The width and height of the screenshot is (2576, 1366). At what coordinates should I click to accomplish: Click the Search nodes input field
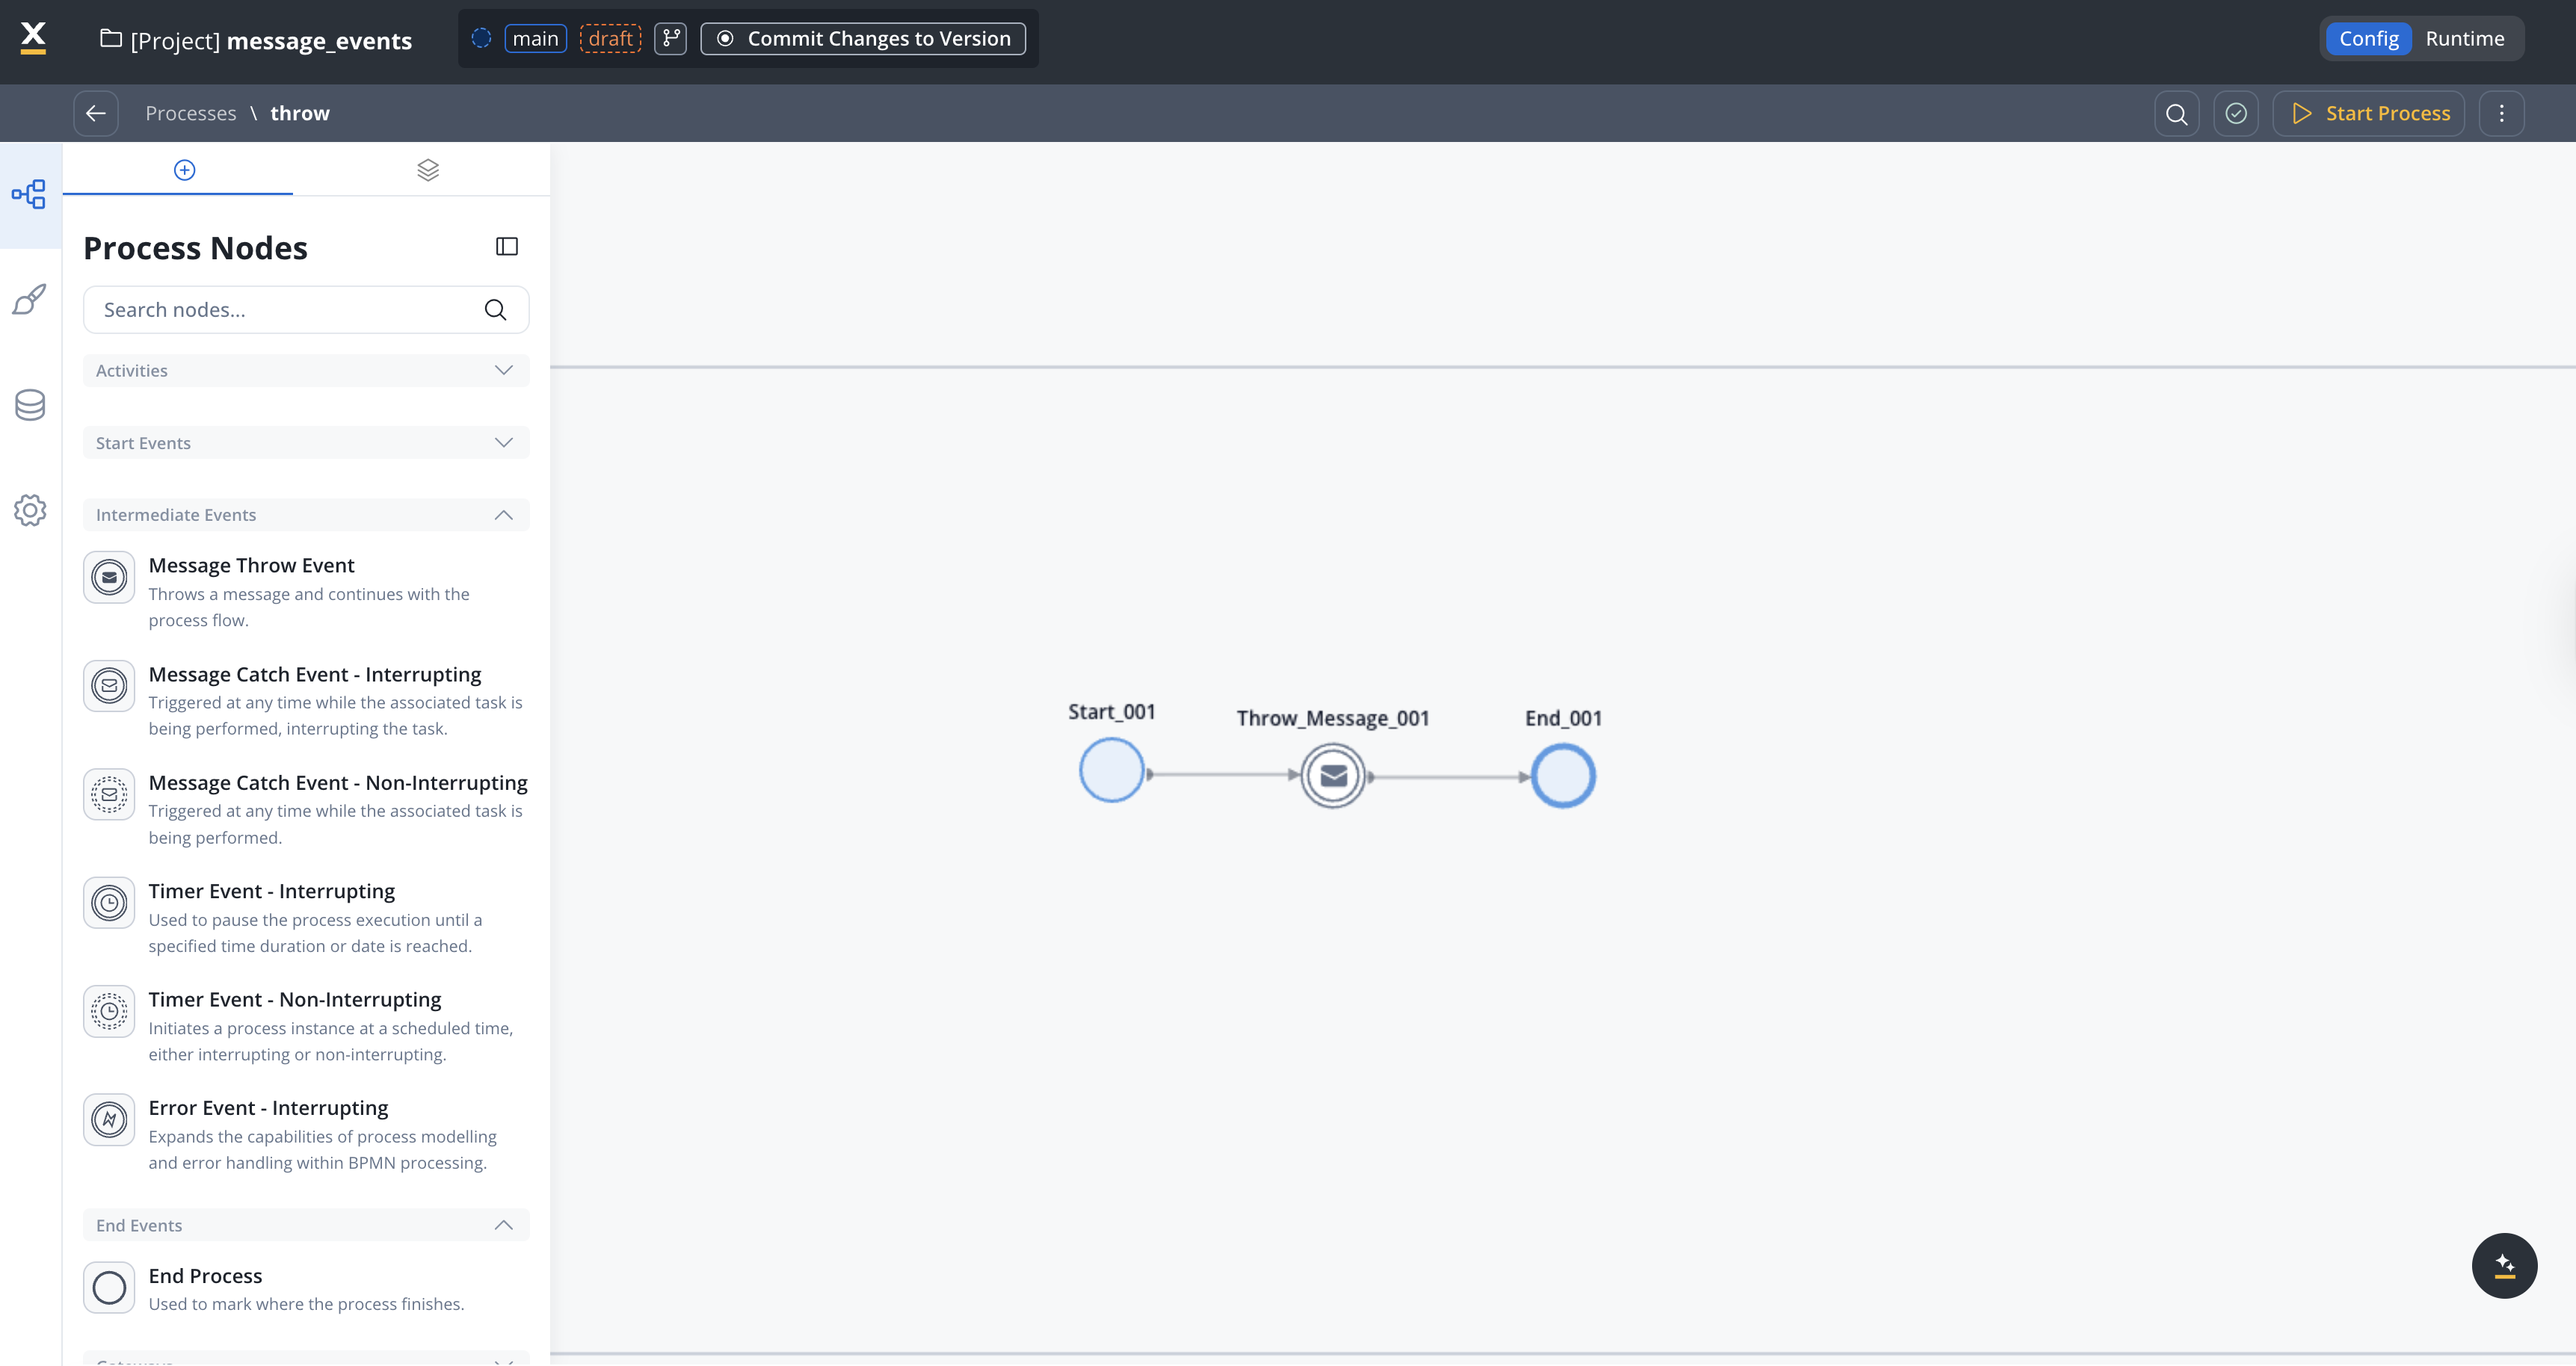(x=285, y=310)
